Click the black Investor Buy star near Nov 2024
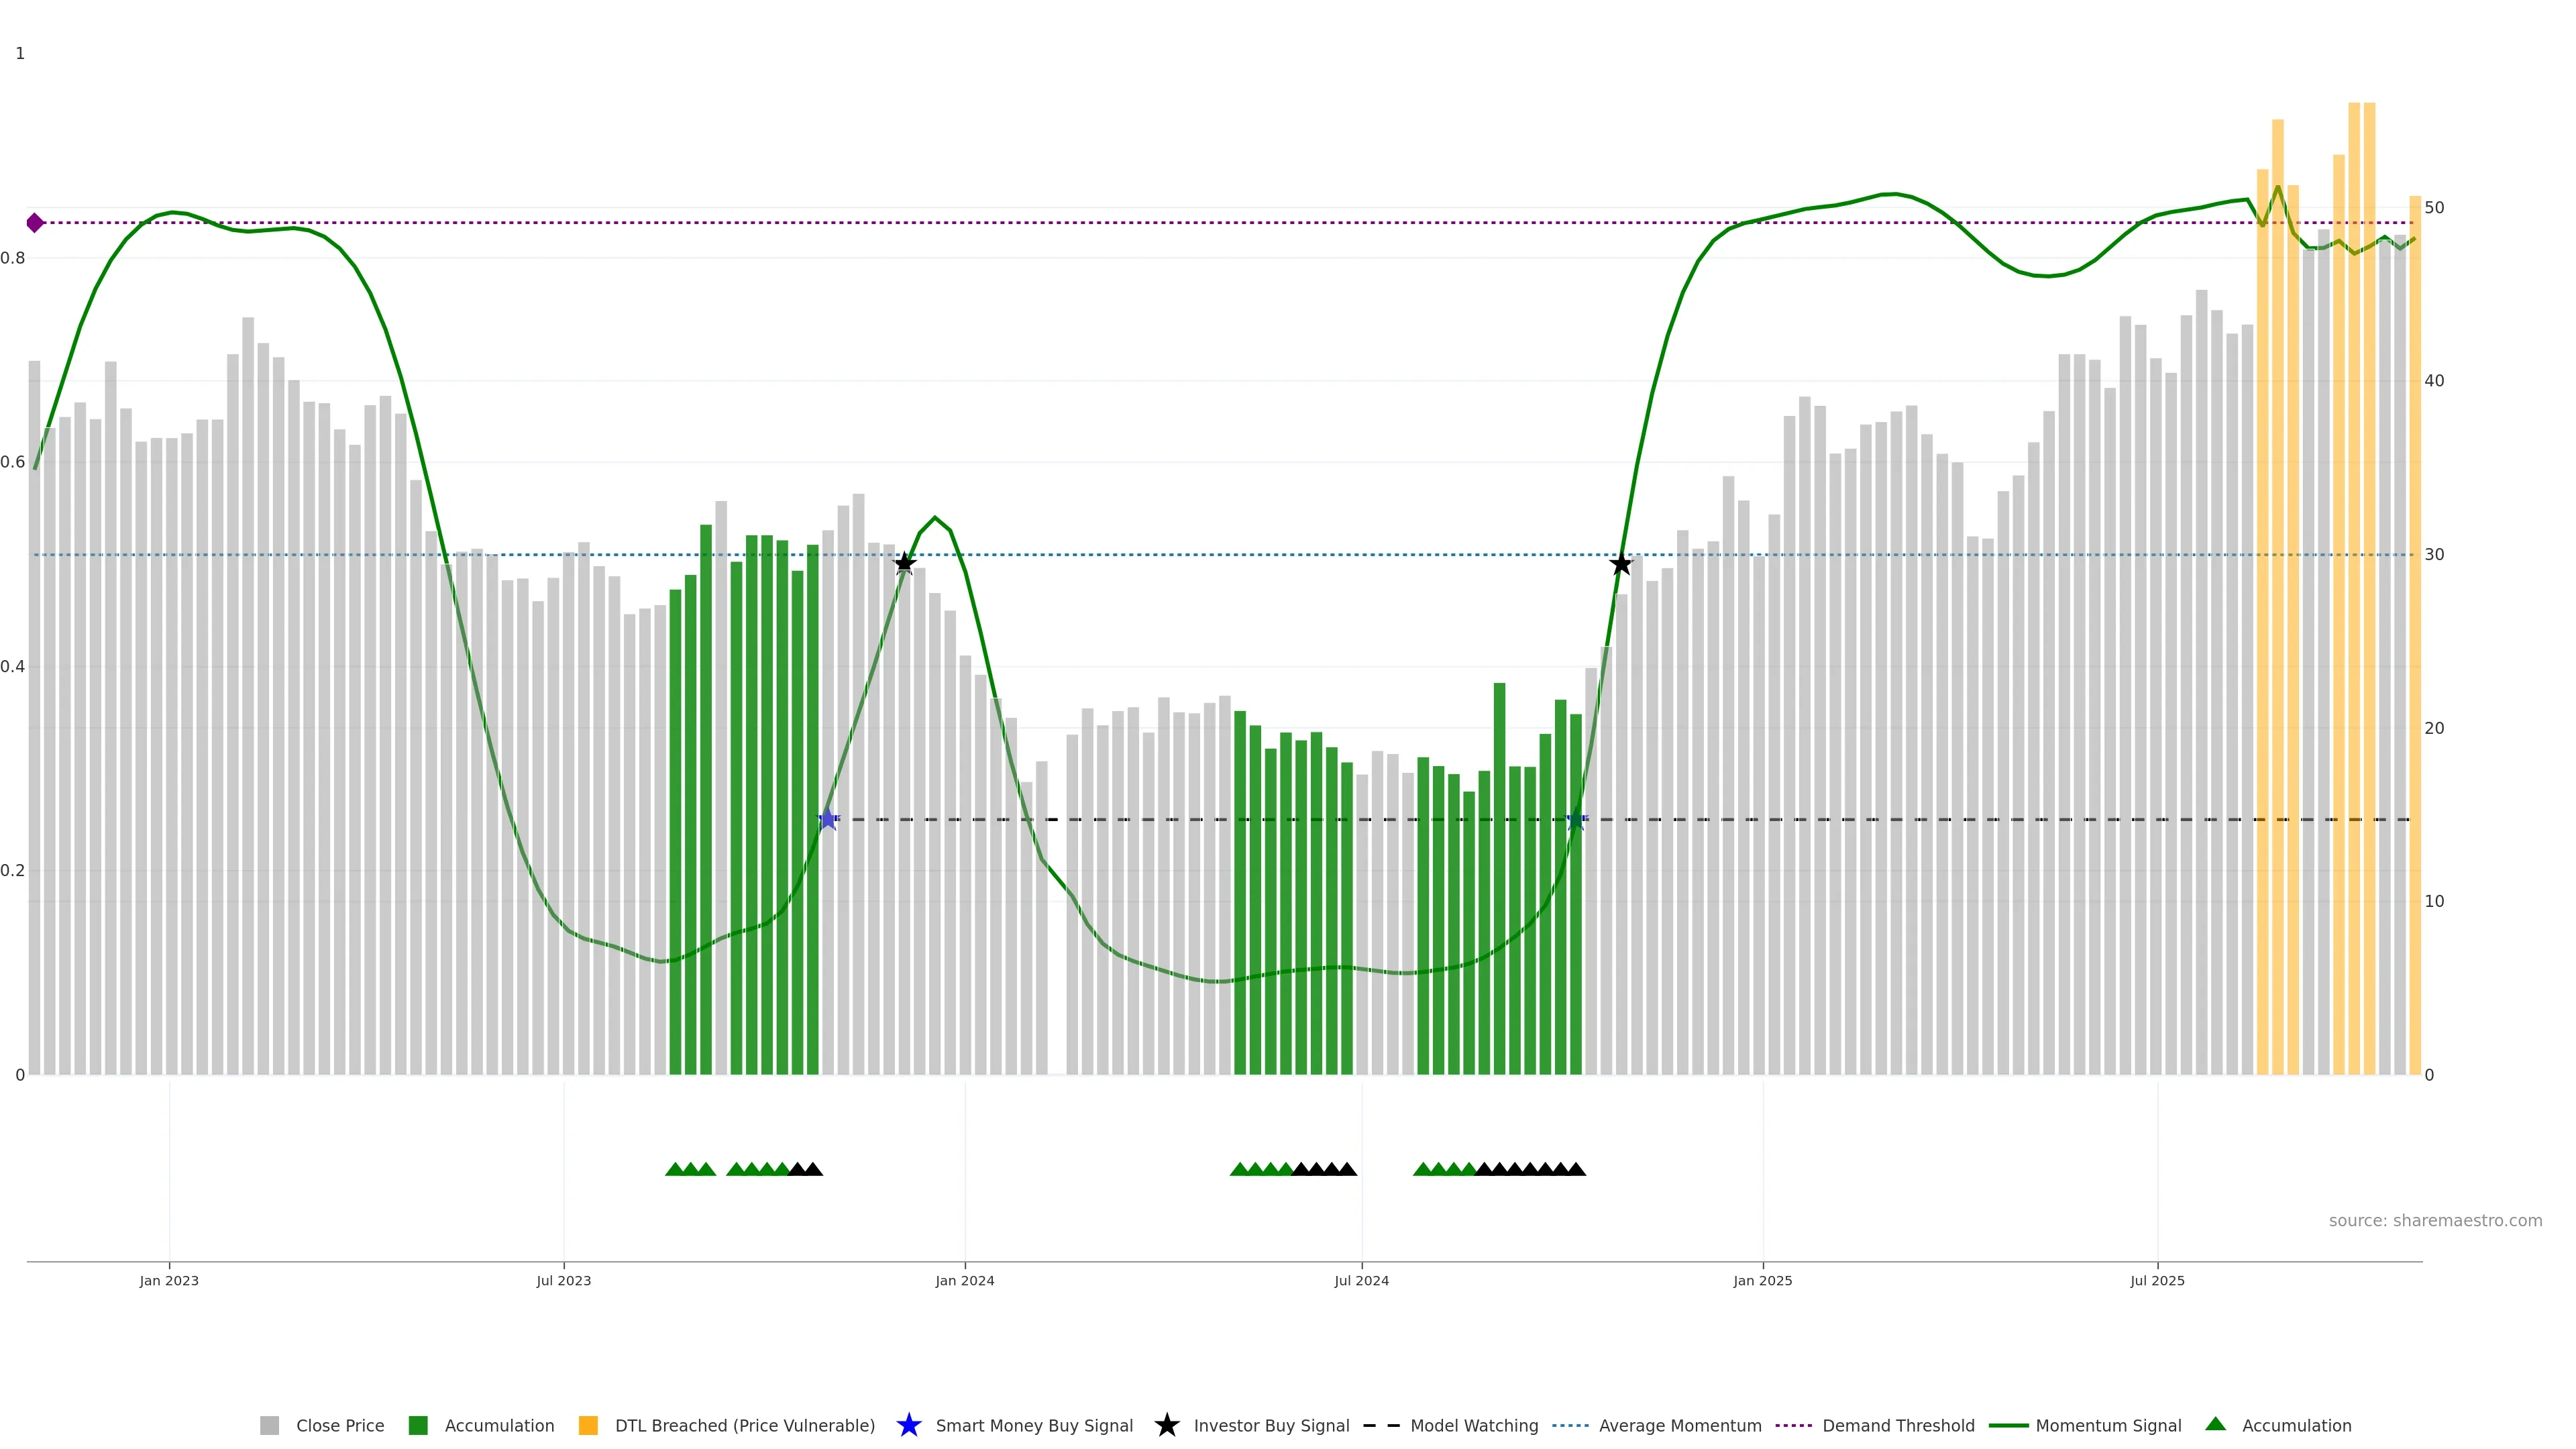This screenshot has width=2576, height=1449. point(1621,564)
